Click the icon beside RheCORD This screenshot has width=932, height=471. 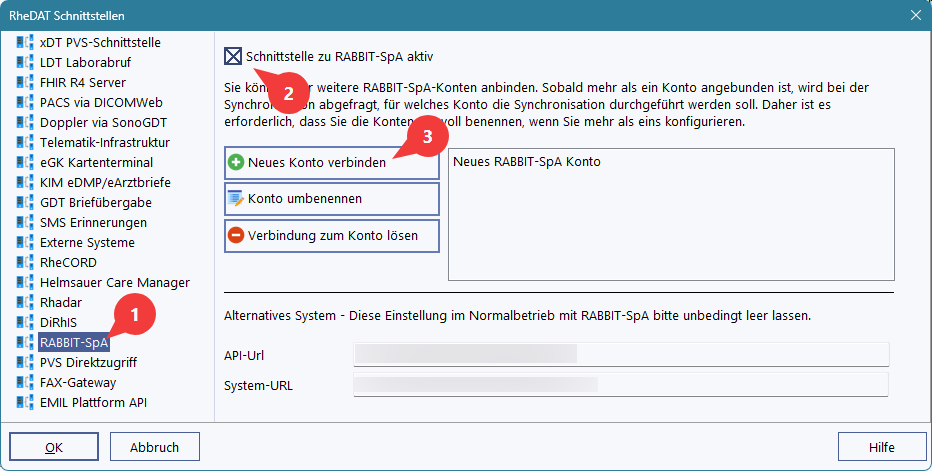tap(25, 262)
